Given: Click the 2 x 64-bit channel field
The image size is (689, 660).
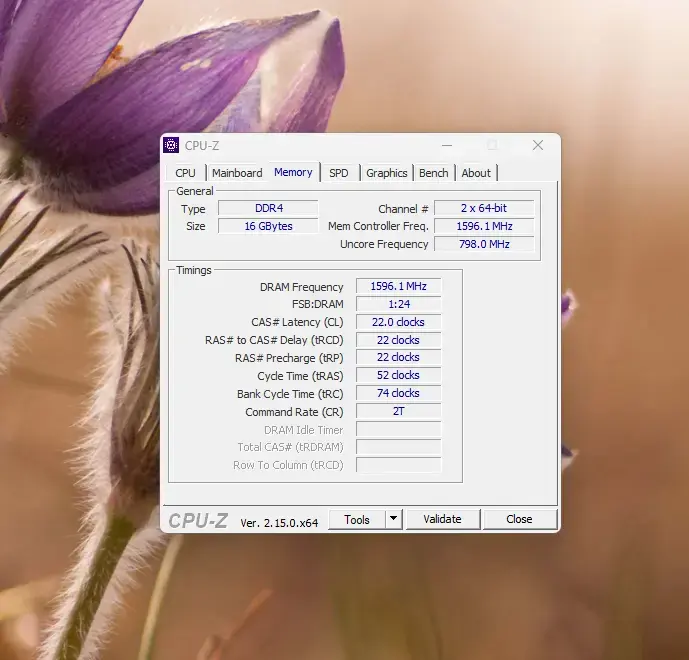Looking at the screenshot, I should [x=484, y=208].
